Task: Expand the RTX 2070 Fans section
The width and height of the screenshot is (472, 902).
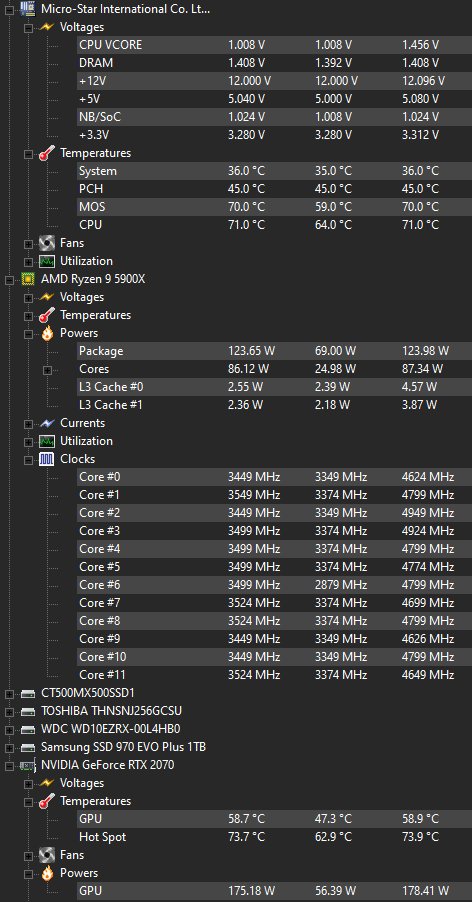Action: (x=28, y=855)
